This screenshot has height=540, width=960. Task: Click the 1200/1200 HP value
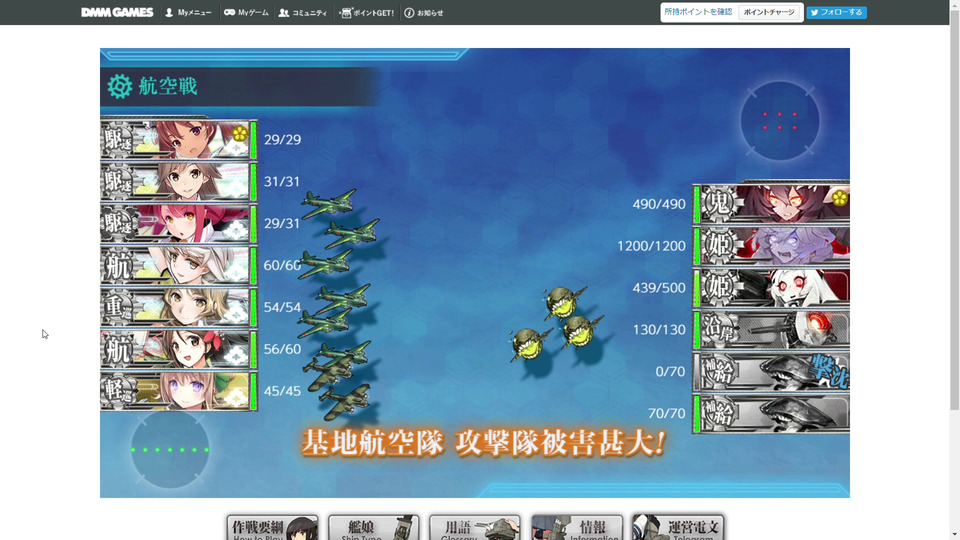(x=651, y=246)
